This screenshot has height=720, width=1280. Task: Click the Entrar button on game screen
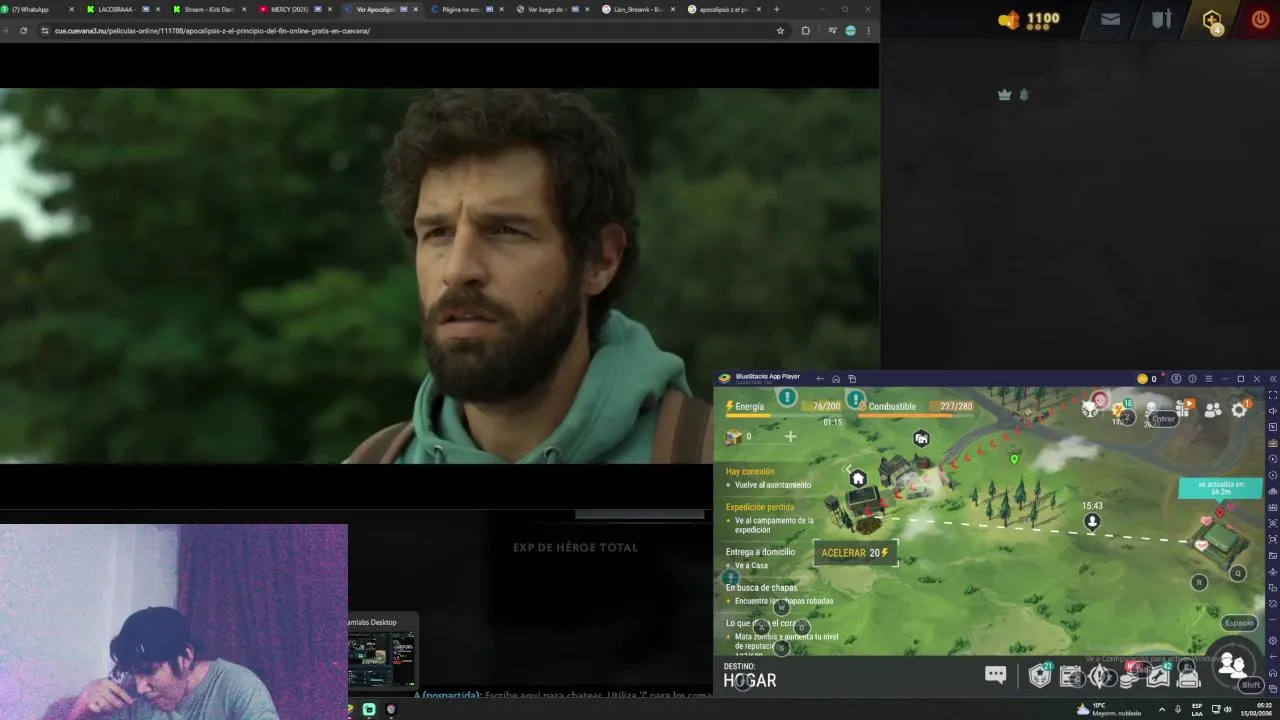1163,419
